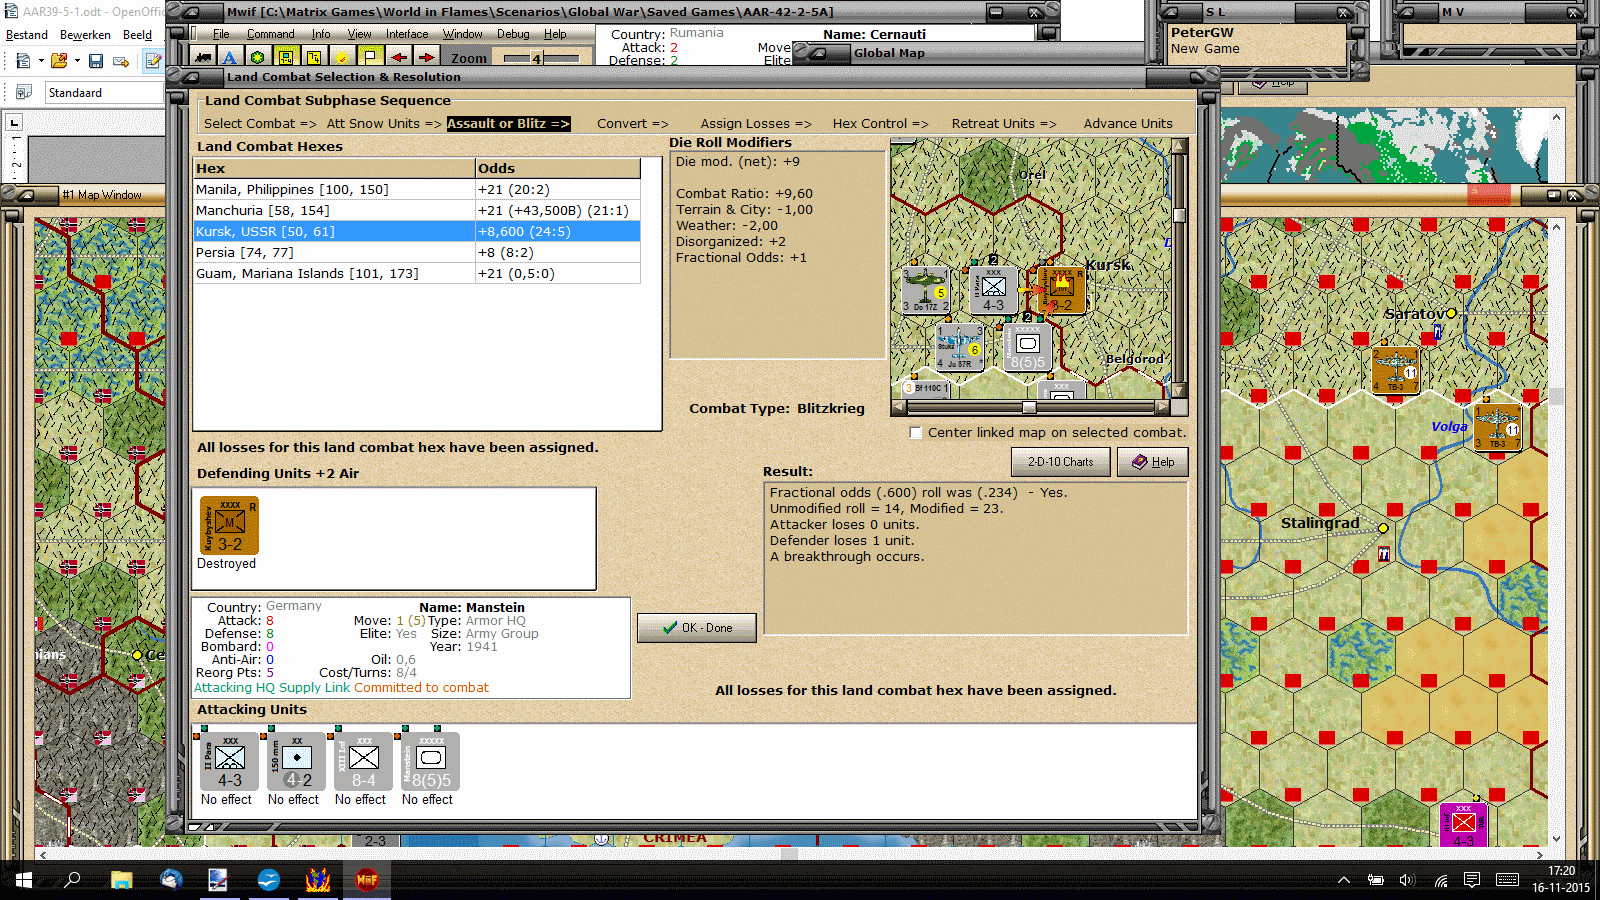Click the 'Retreat Units =>' subphase step
The image size is (1600, 900).
1004,124
